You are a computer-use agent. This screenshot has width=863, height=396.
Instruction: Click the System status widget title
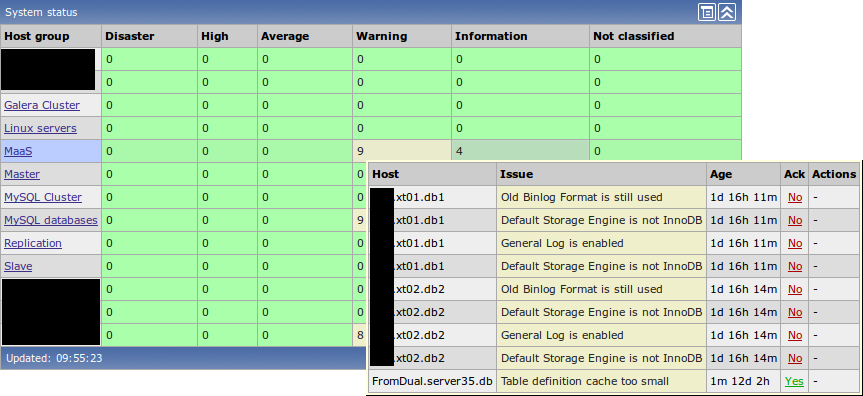pos(41,12)
